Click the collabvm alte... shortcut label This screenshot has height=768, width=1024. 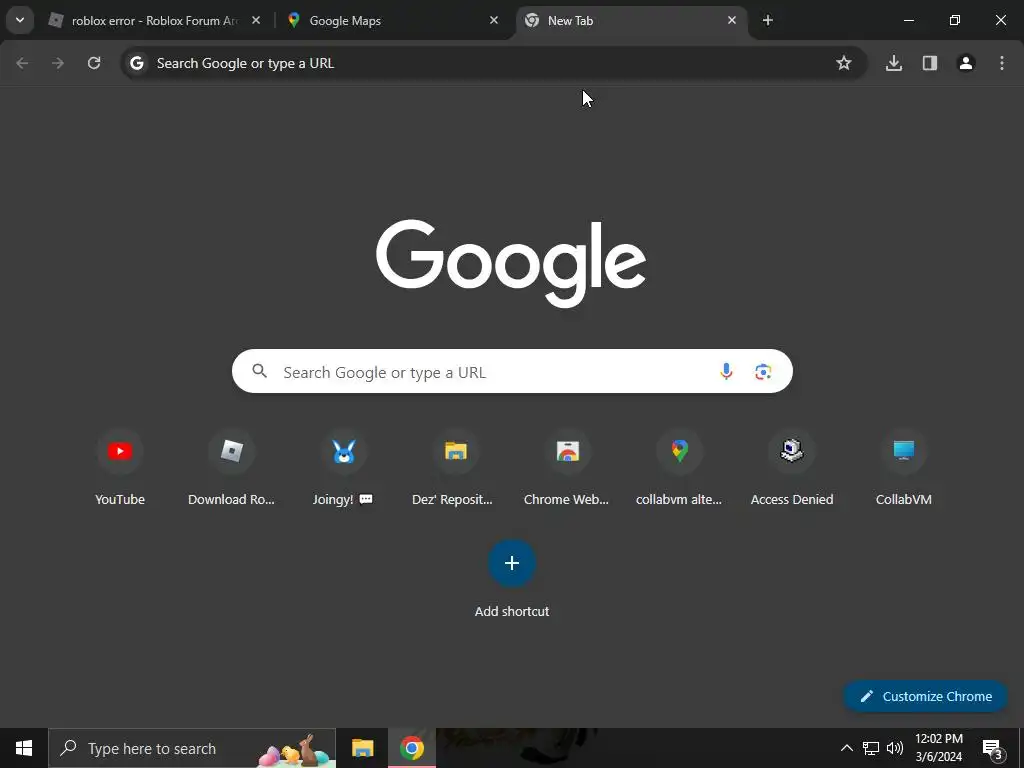click(x=679, y=500)
